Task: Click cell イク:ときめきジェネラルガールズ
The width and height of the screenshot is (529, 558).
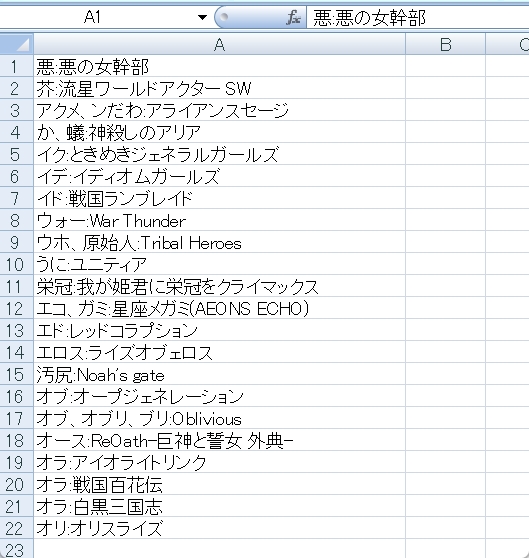Action: (219, 154)
